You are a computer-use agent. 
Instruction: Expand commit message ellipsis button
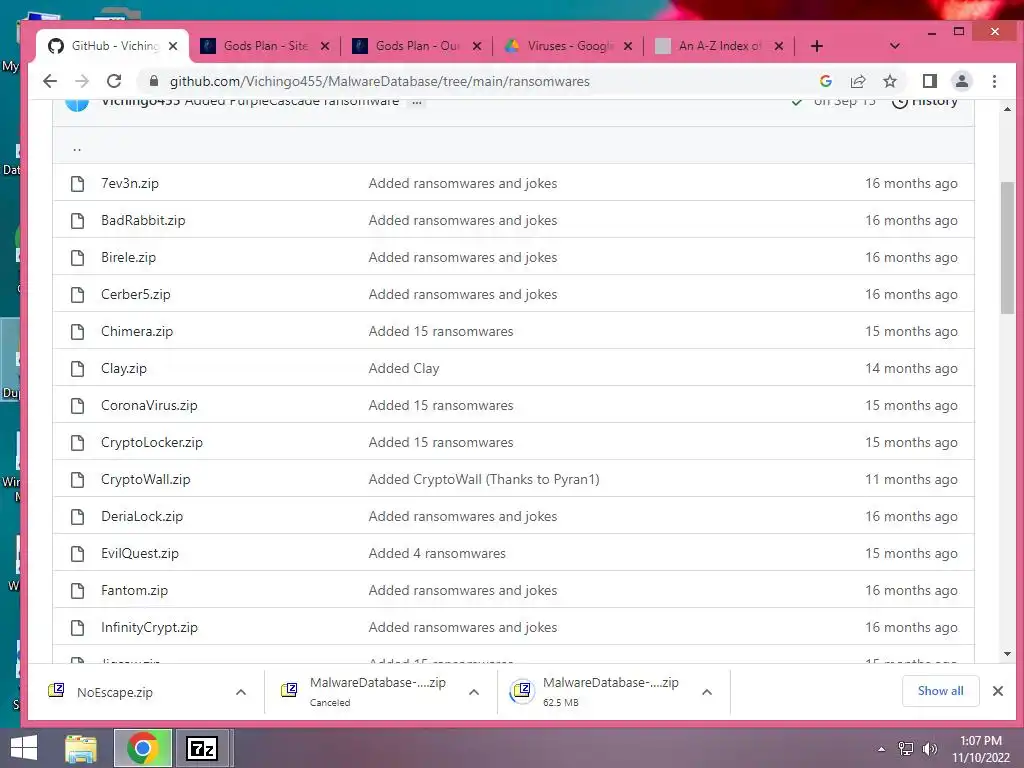point(417,102)
